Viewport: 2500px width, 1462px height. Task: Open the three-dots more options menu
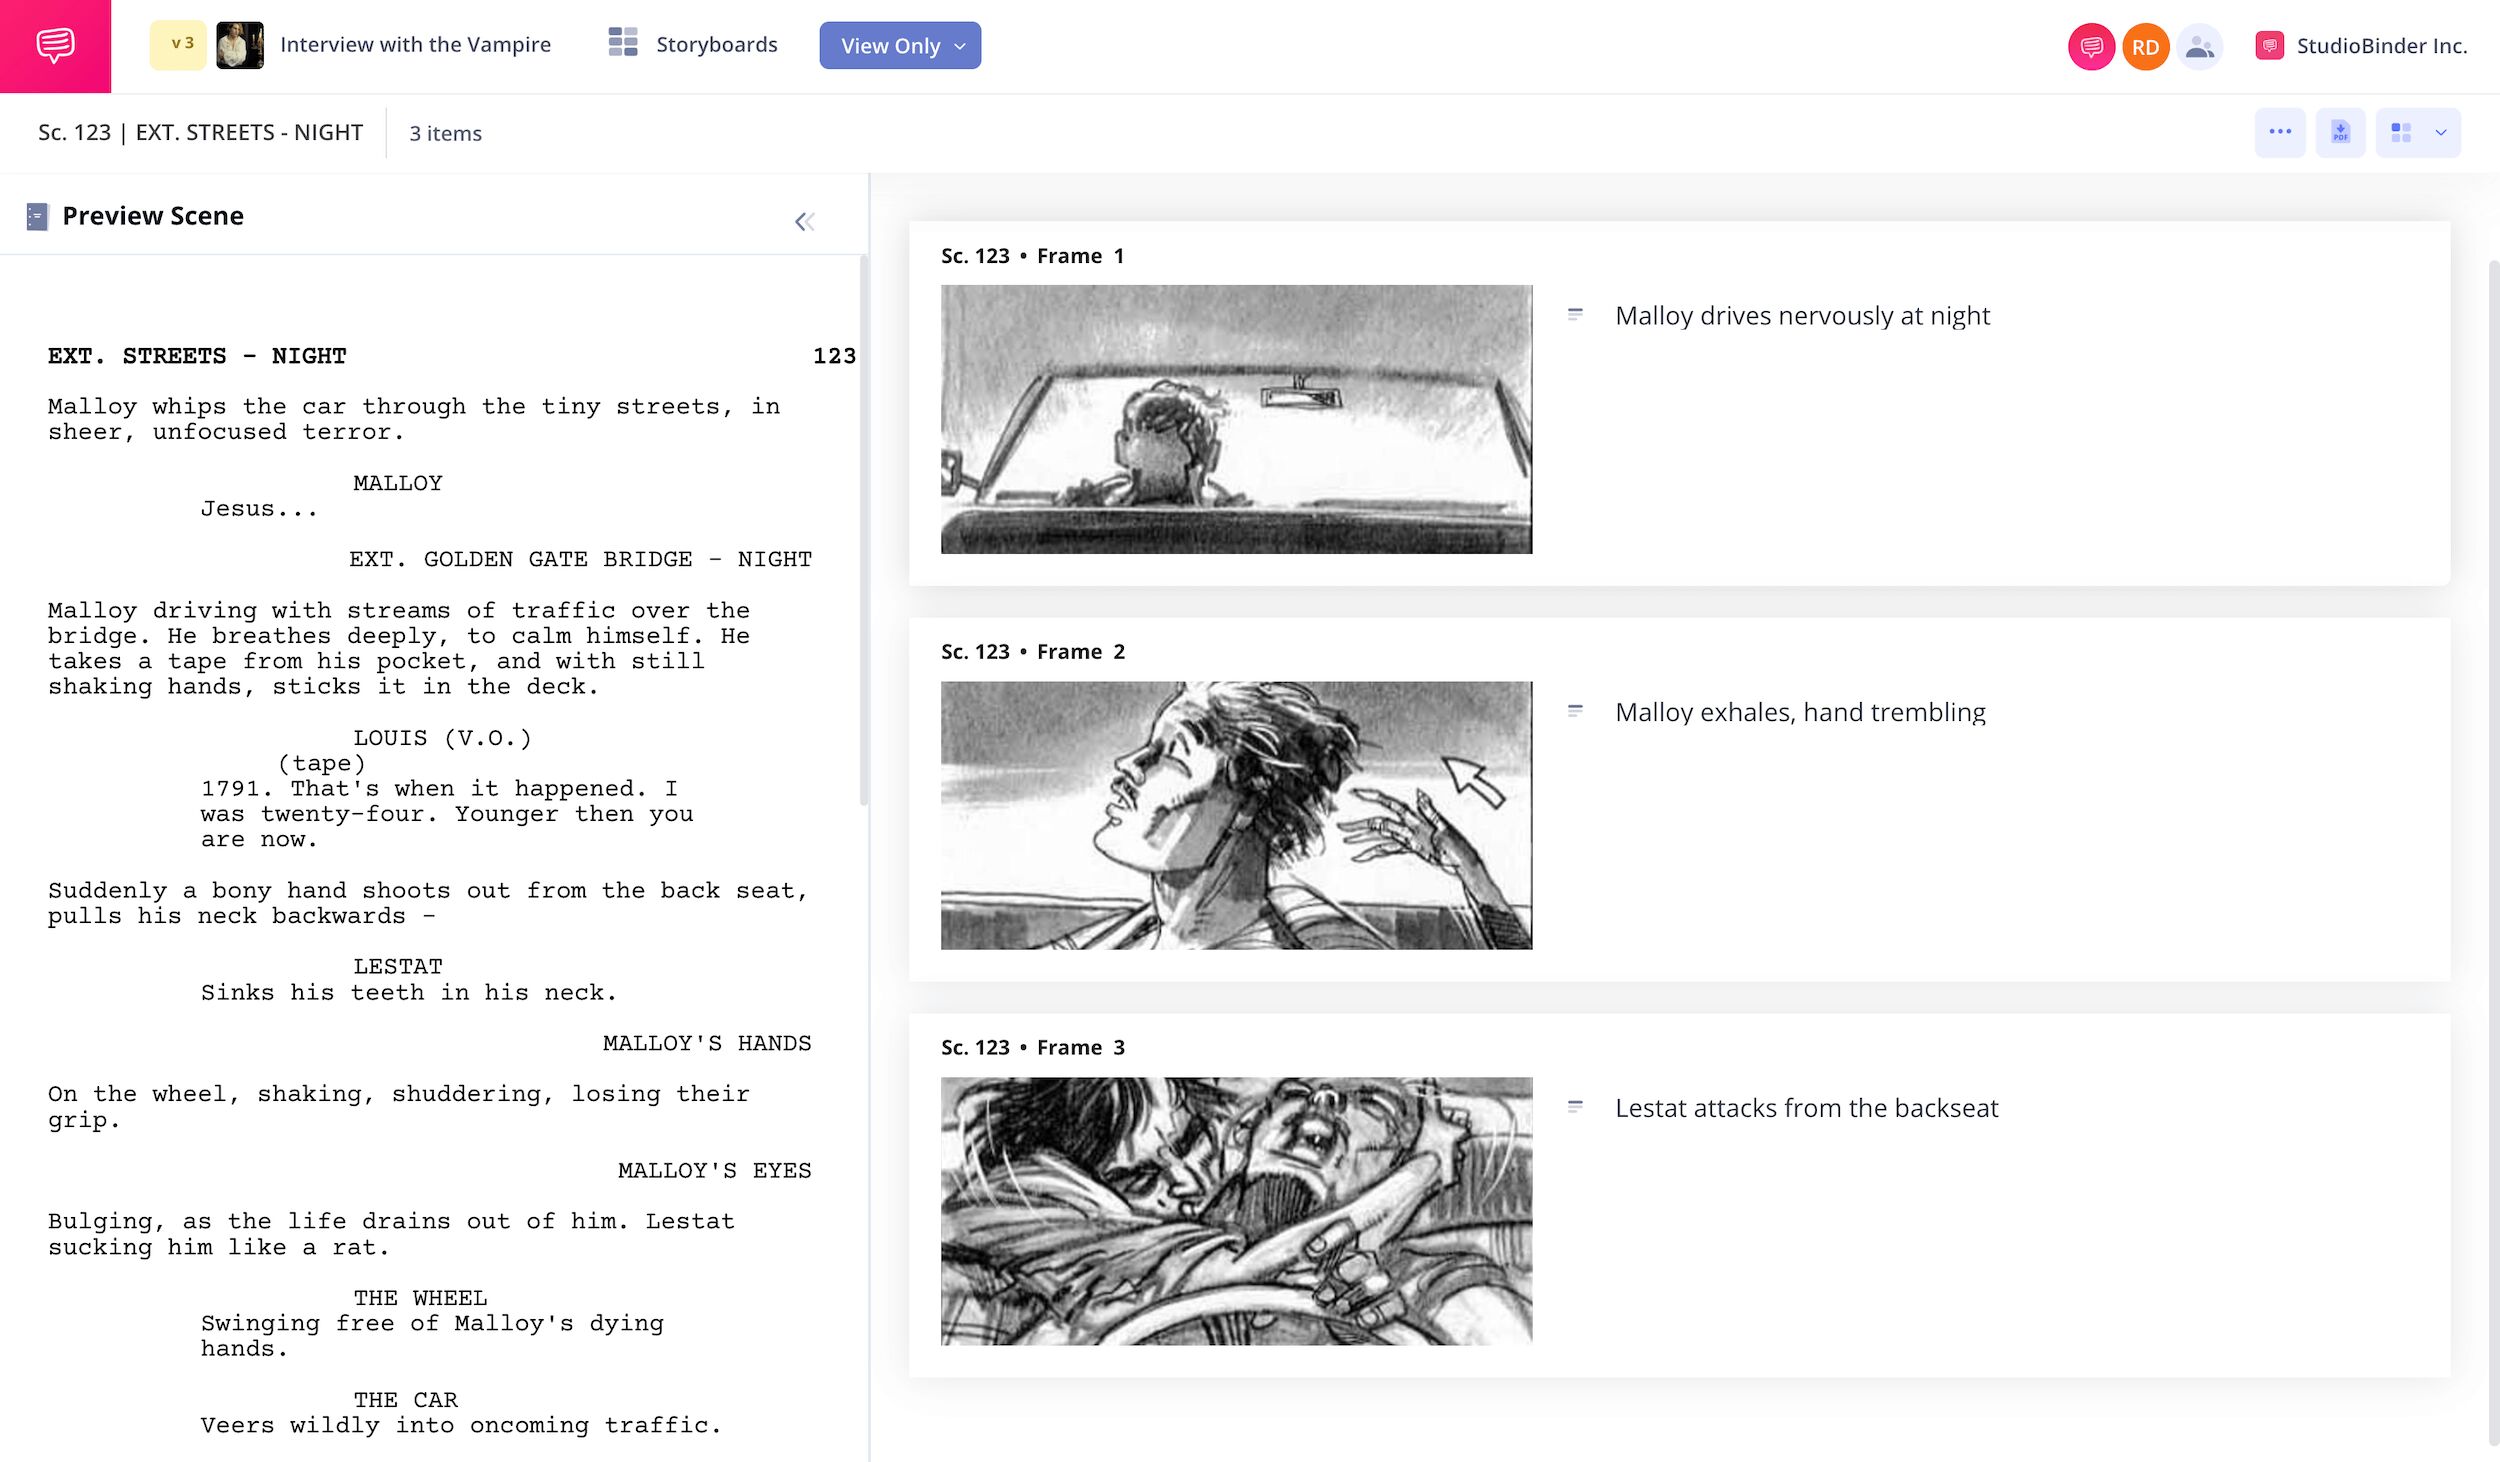coord(2279,133)
